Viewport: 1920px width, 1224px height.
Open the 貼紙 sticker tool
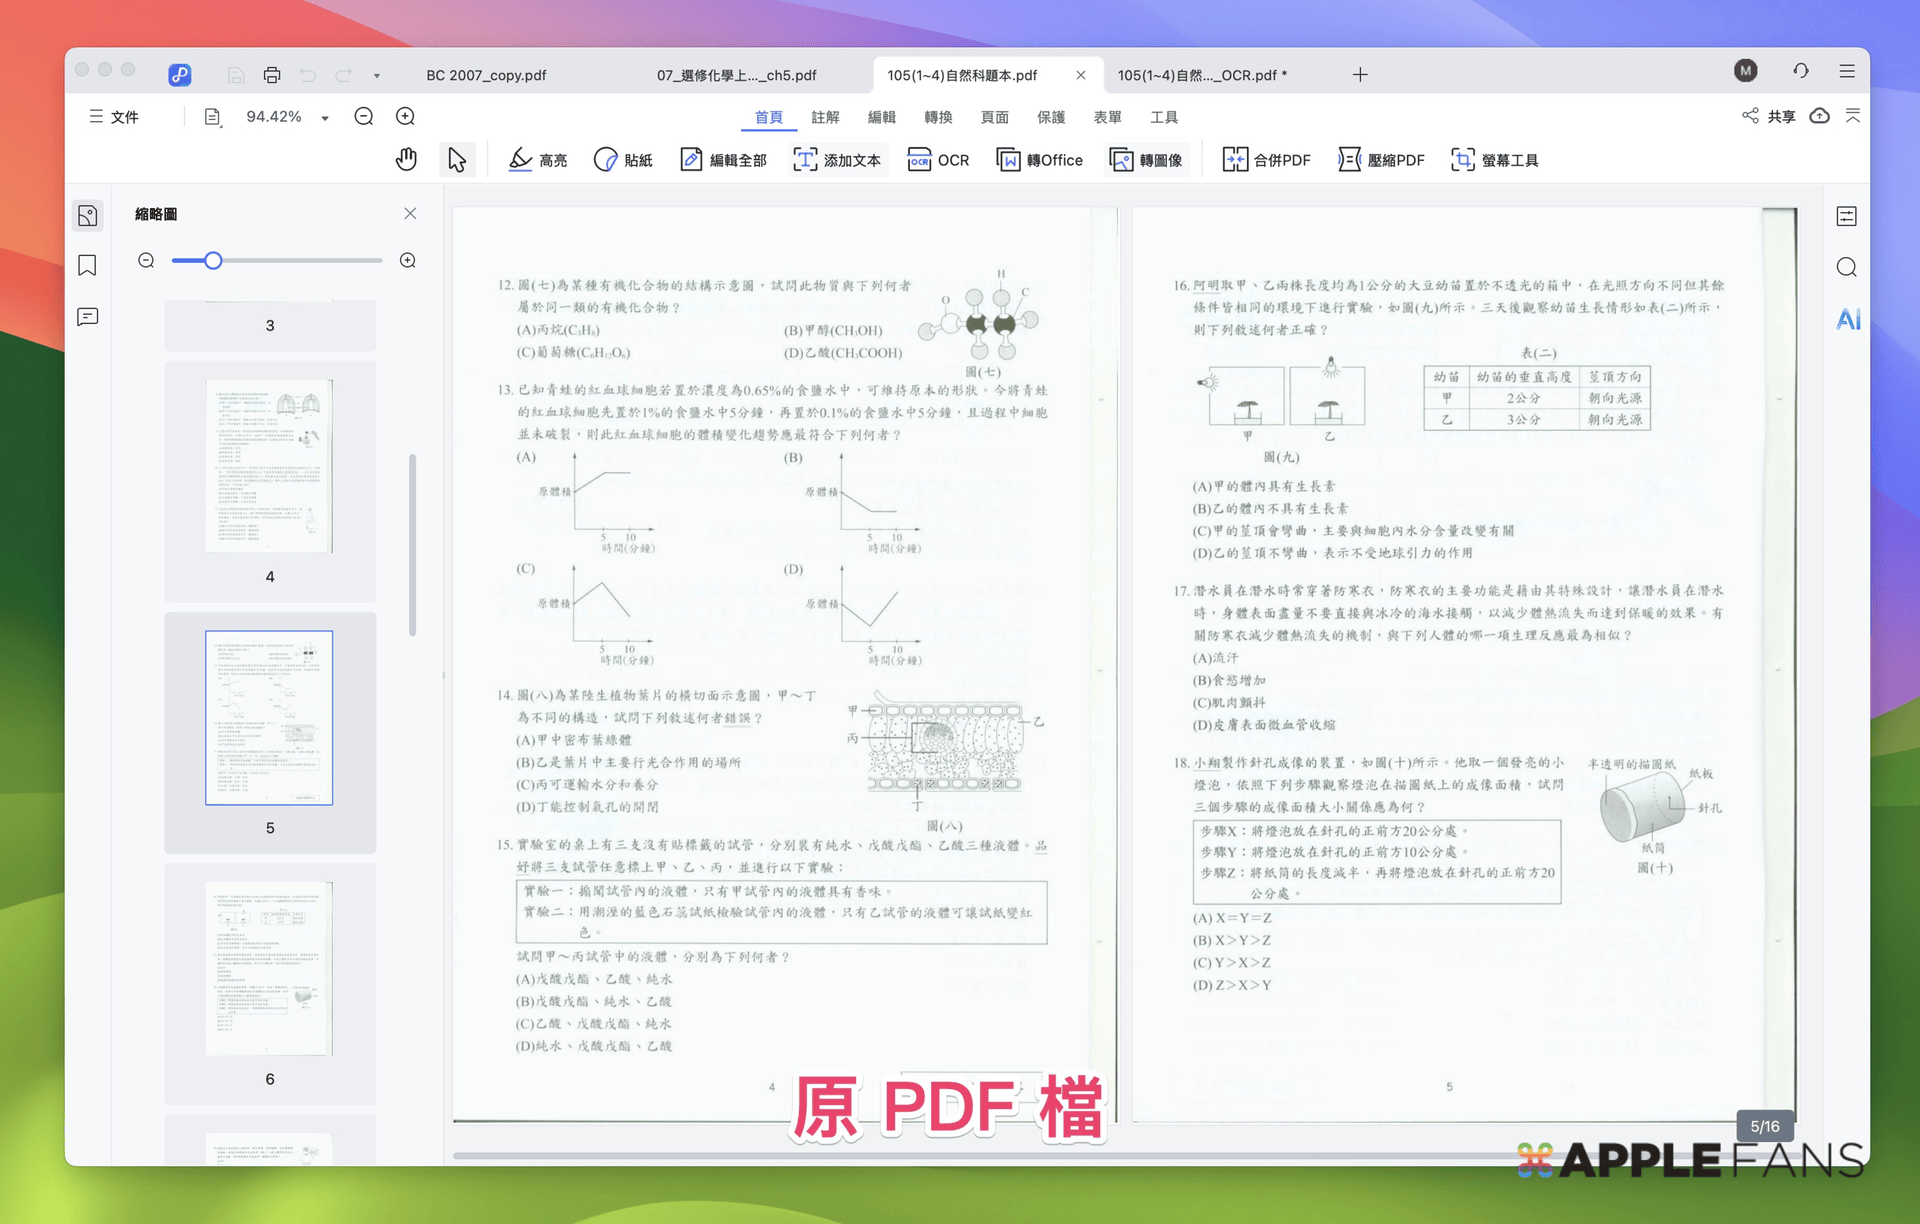coord(622,159)
